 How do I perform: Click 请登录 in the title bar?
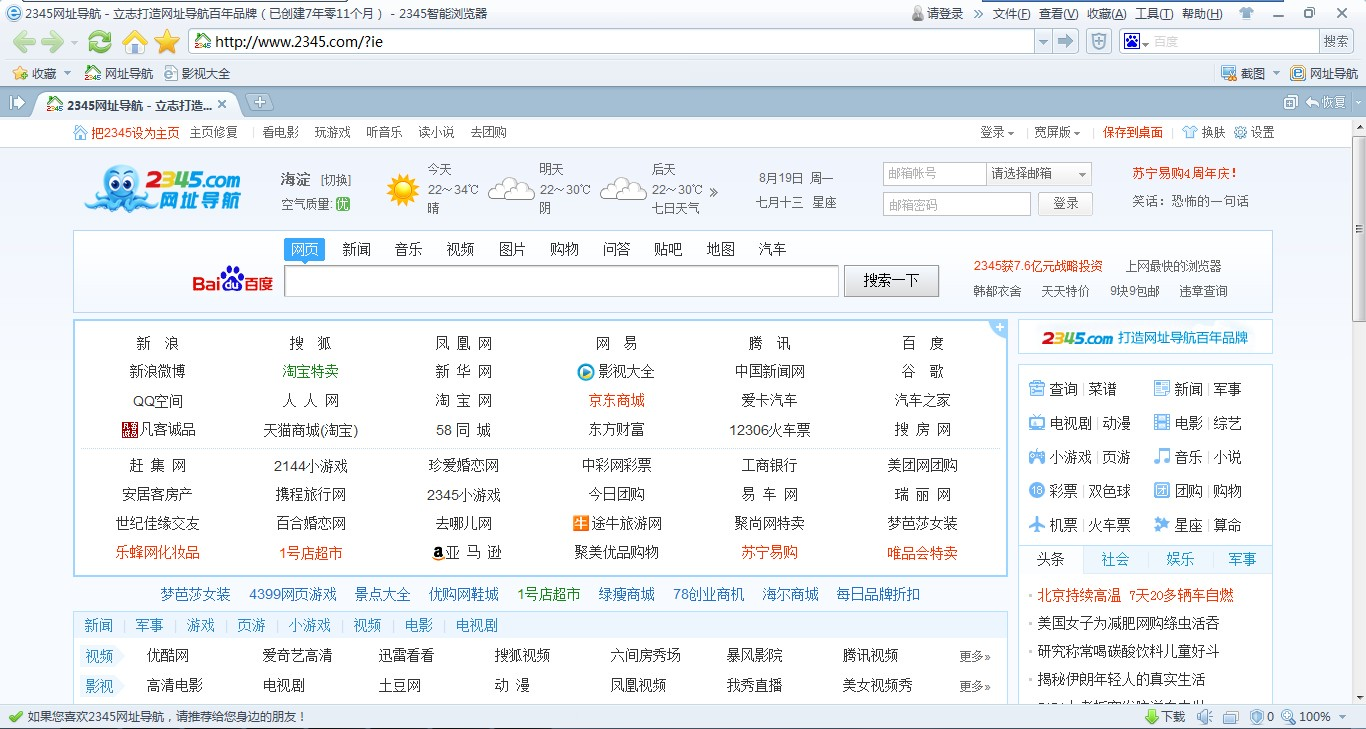pyautogui.click(x=938, y=14)
